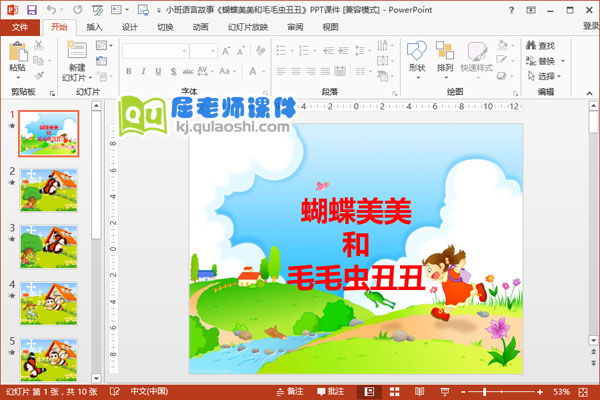Switch to the 设计 design tab
The height and width of the screenshot is (400, 600).
point(130,27)
